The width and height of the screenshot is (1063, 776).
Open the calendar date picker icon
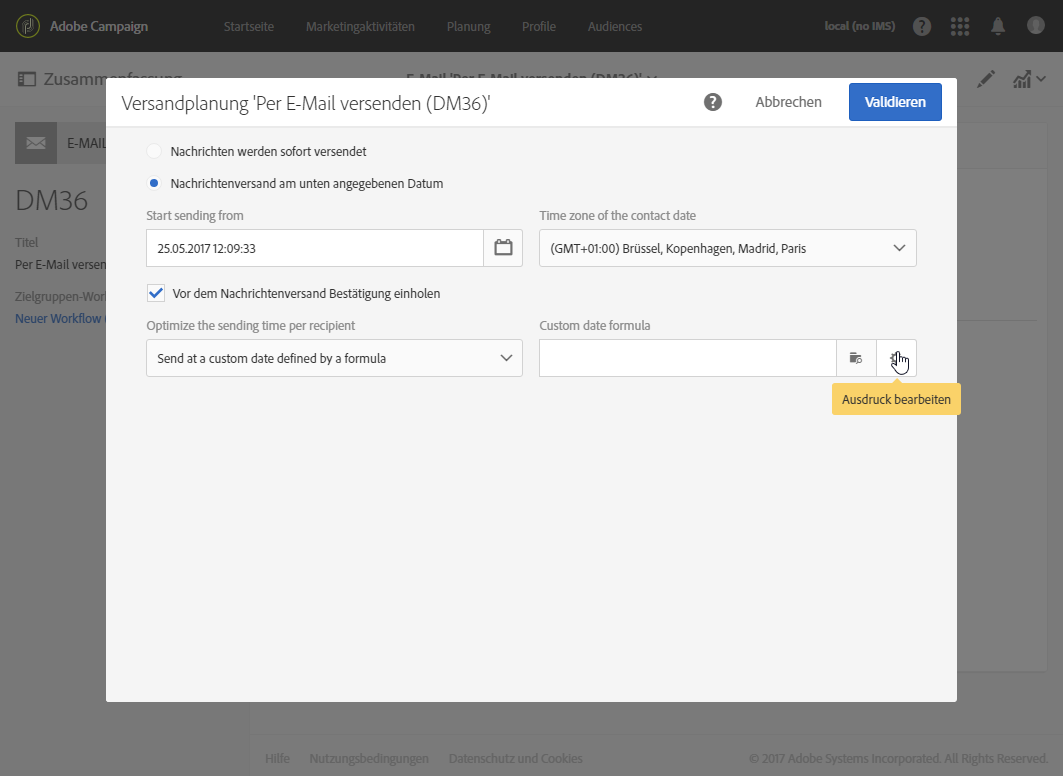click(x=503, y=248)
